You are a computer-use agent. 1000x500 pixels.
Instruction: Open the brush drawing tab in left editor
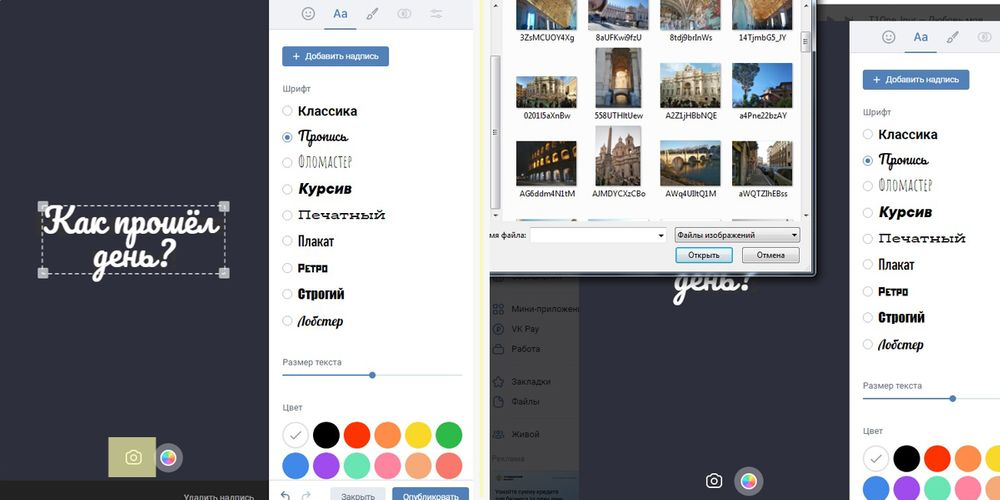(x=372, y=14)
